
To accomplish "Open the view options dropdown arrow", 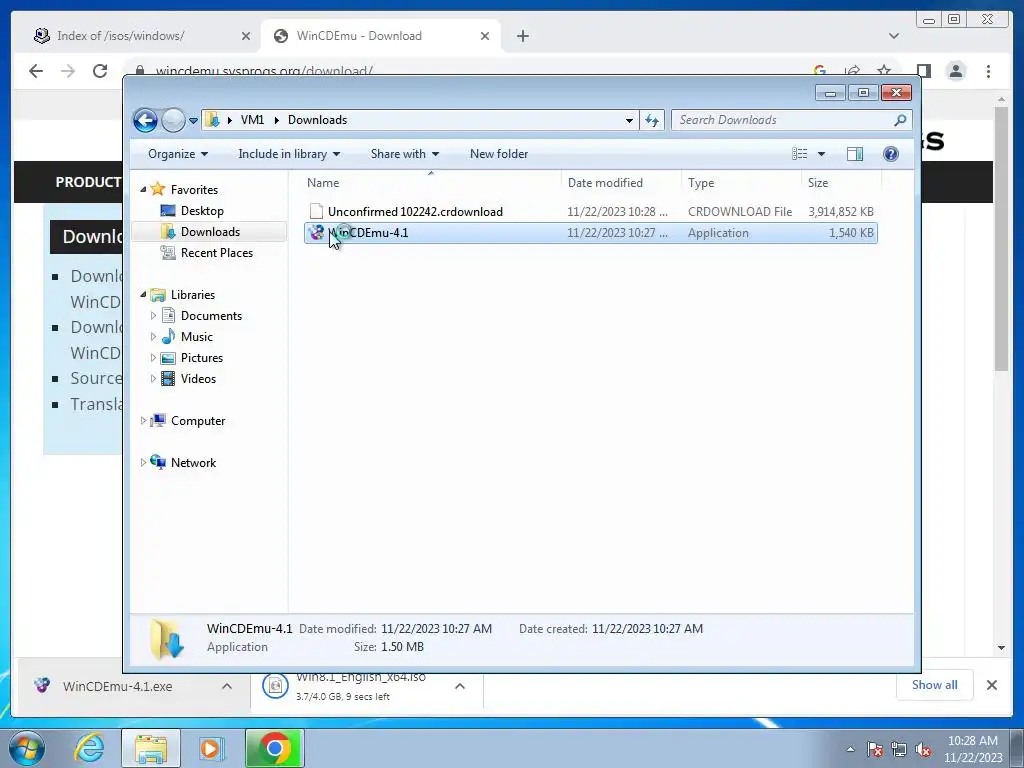I will pos(822,154).
